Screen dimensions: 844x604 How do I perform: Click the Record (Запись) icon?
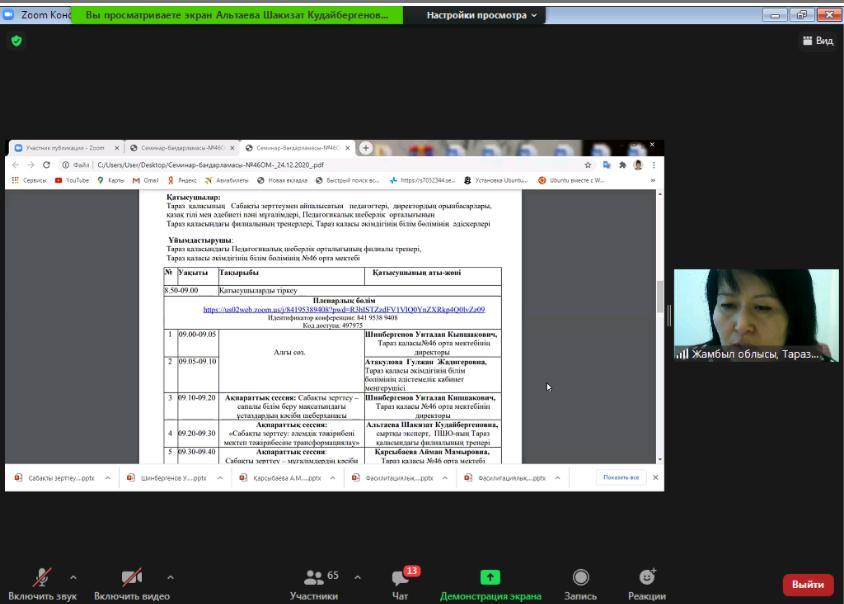(x=580, y=577)
